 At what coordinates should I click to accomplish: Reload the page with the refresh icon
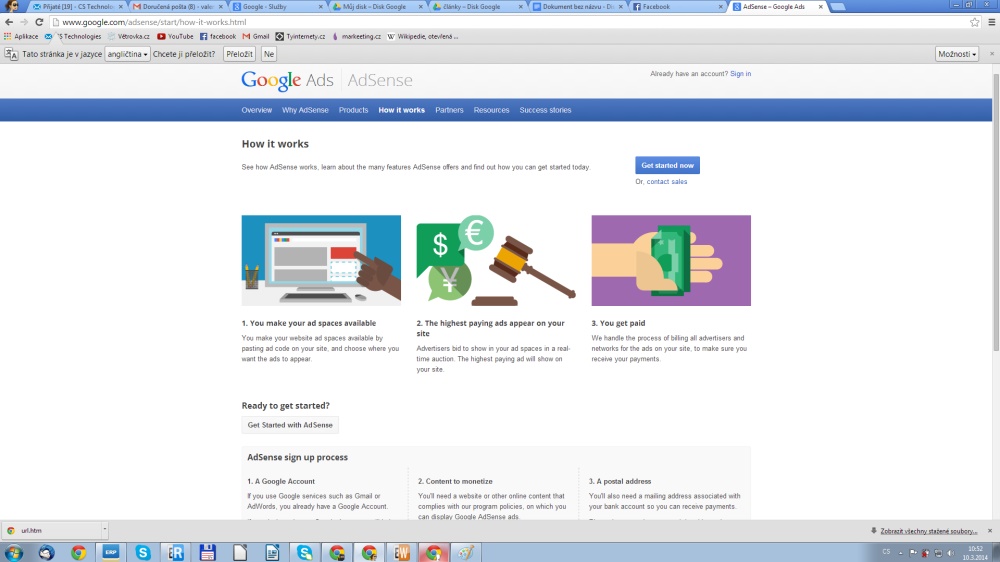(39, 22)
